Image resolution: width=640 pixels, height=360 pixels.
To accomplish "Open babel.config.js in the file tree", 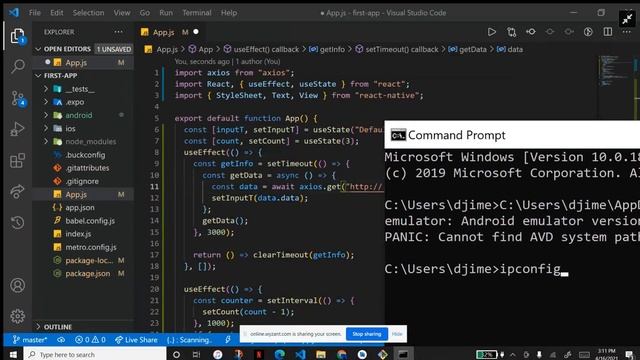I will click(83, 220).
